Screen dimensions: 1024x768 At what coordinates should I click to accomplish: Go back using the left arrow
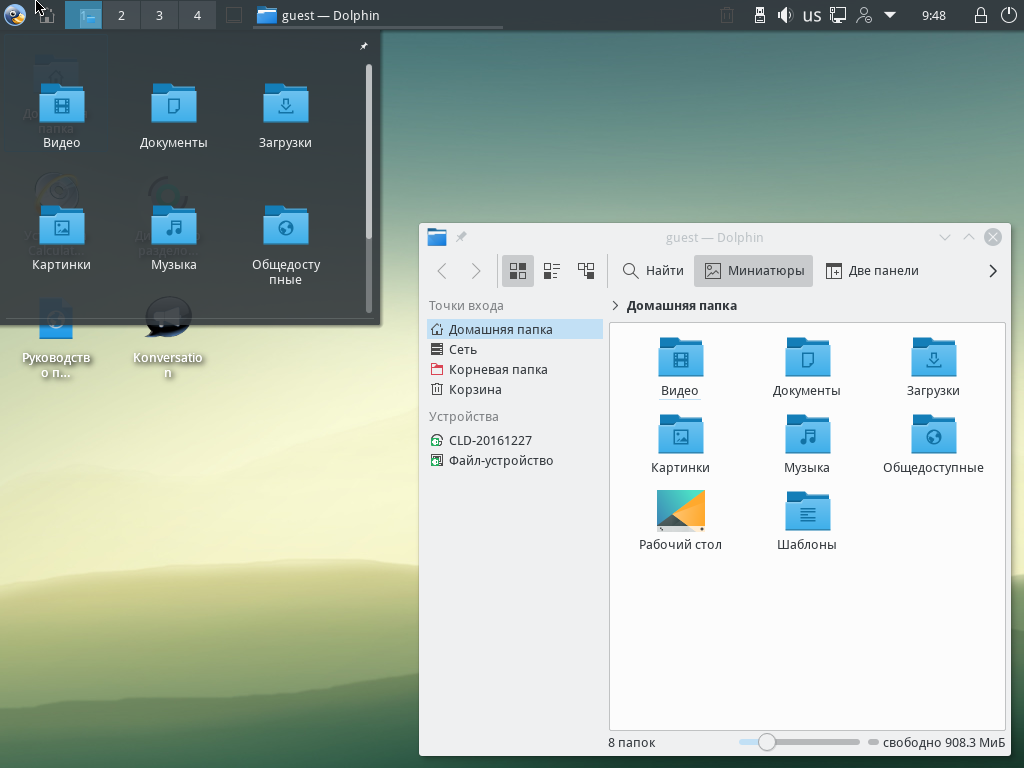(x=442, y=271)
